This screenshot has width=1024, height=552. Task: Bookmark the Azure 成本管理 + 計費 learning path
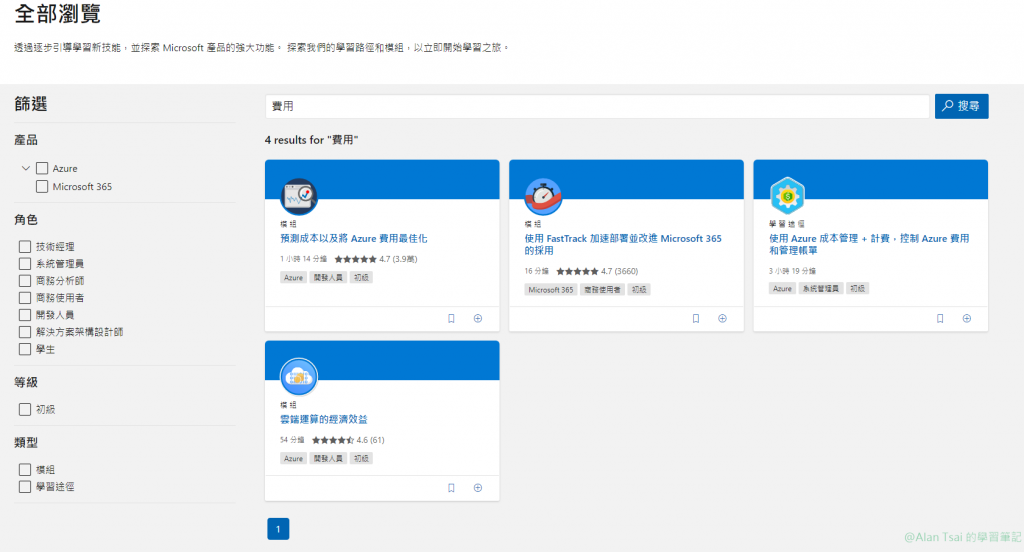940,319
